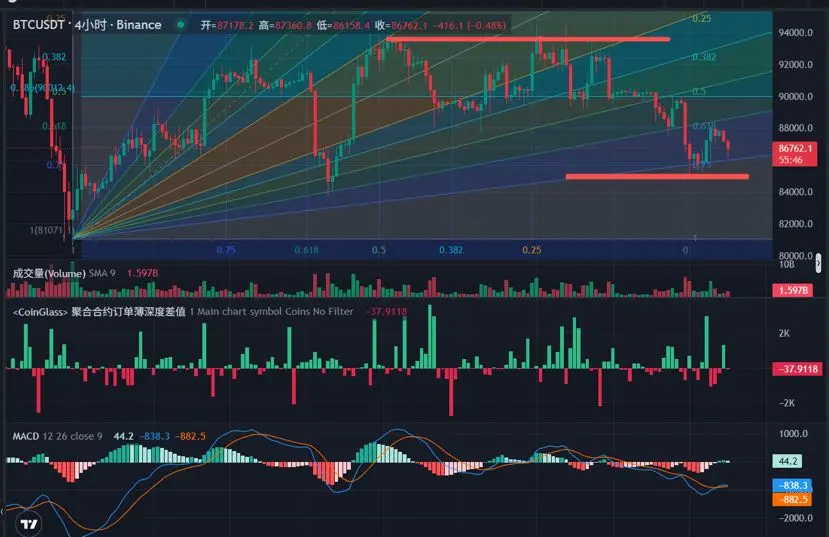Click the 开=87178.2 open value

(227, 25)
